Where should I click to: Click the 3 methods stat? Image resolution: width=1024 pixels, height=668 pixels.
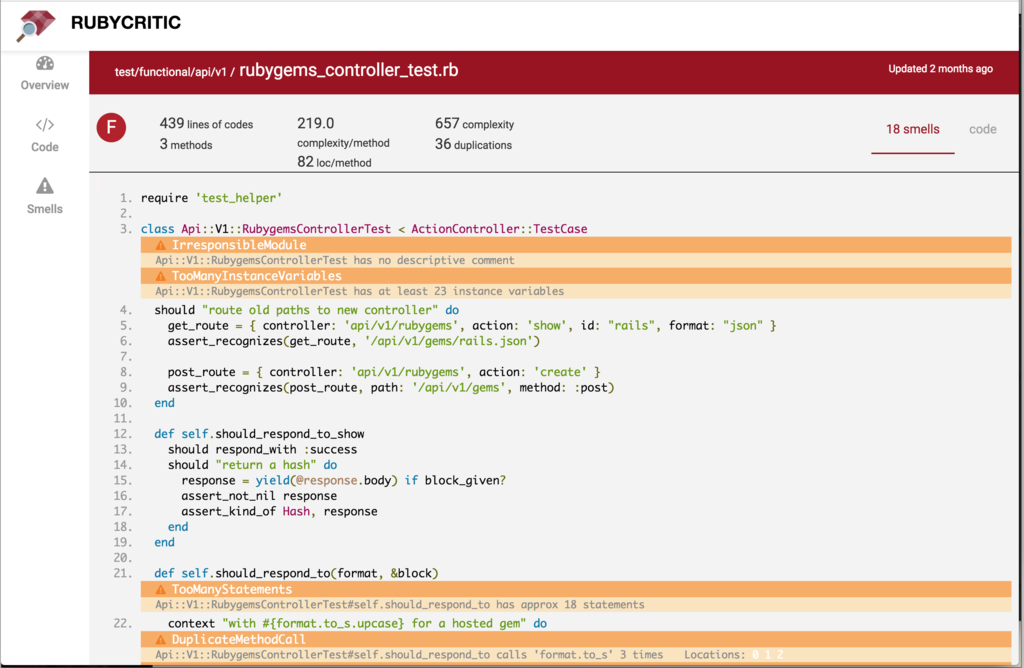(x=186, y=144)
